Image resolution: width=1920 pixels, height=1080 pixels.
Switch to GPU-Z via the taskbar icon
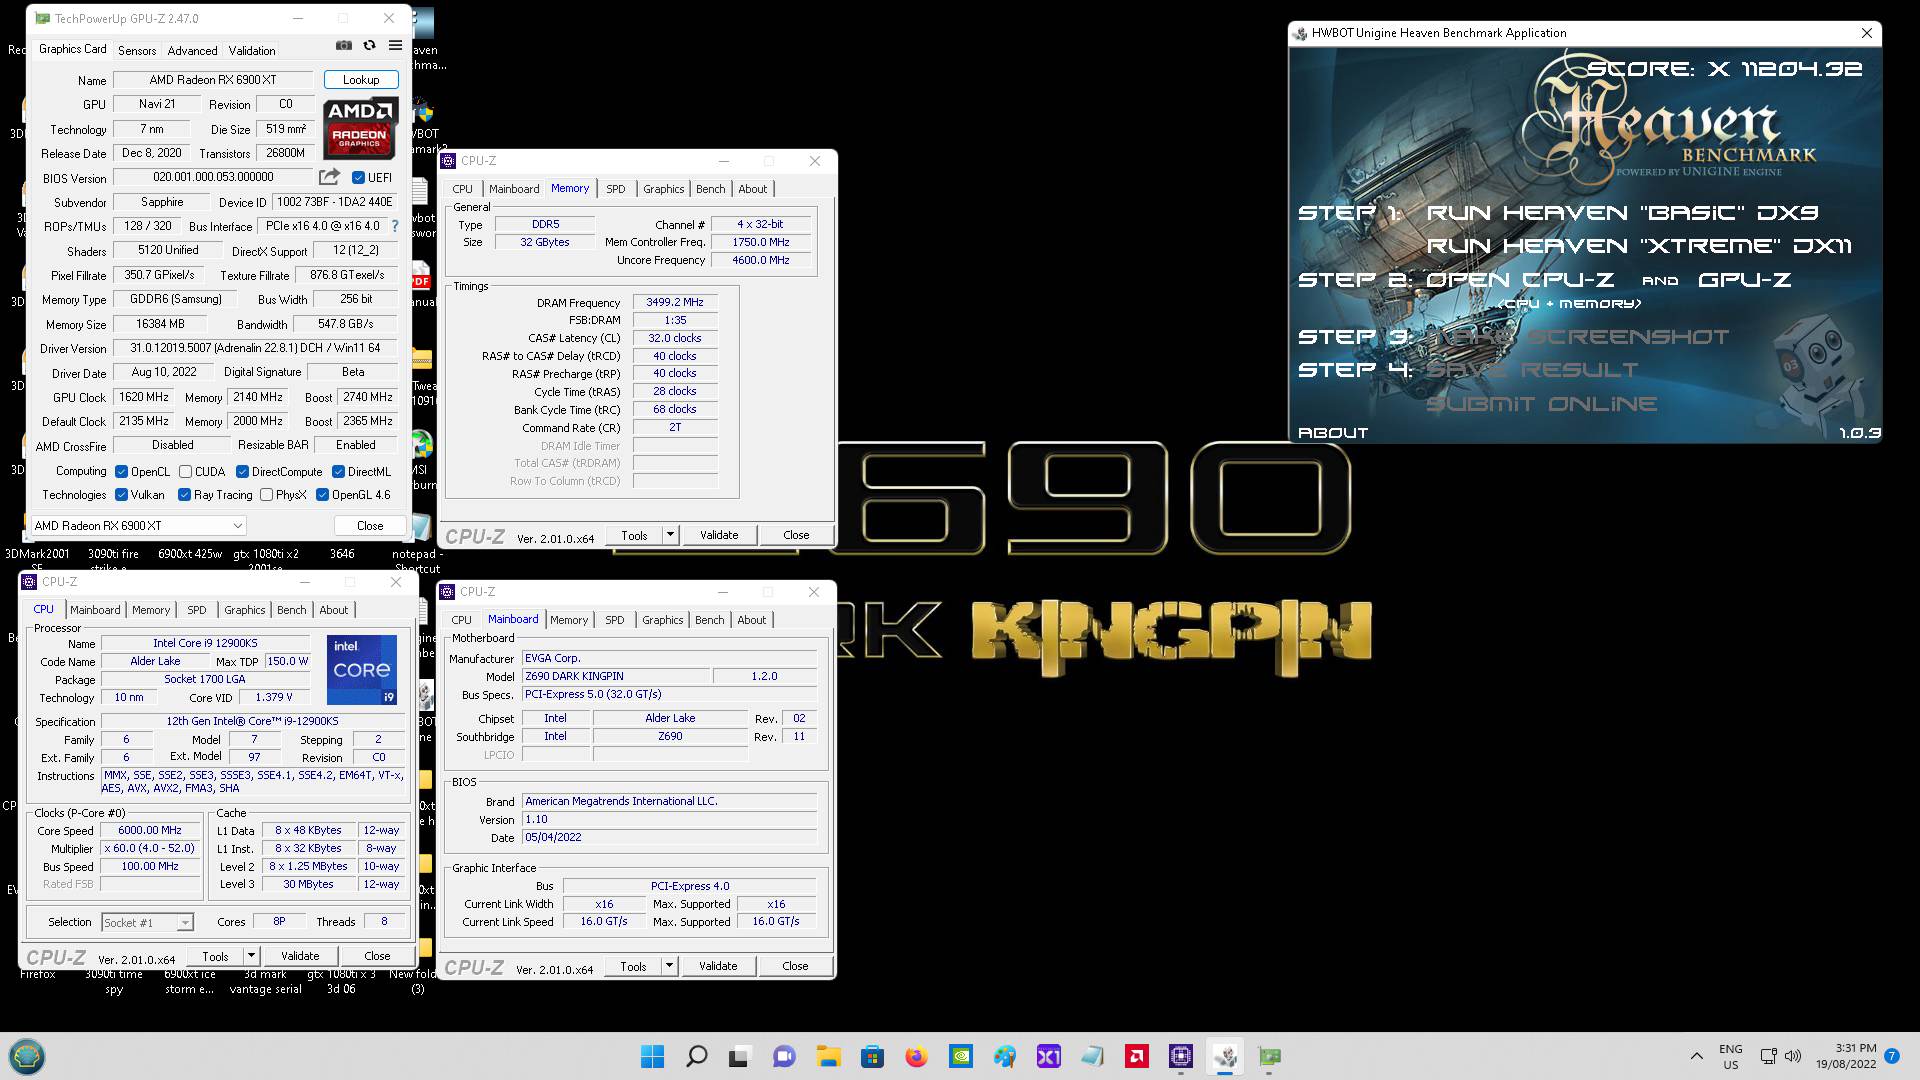tap(1269, 1056)
